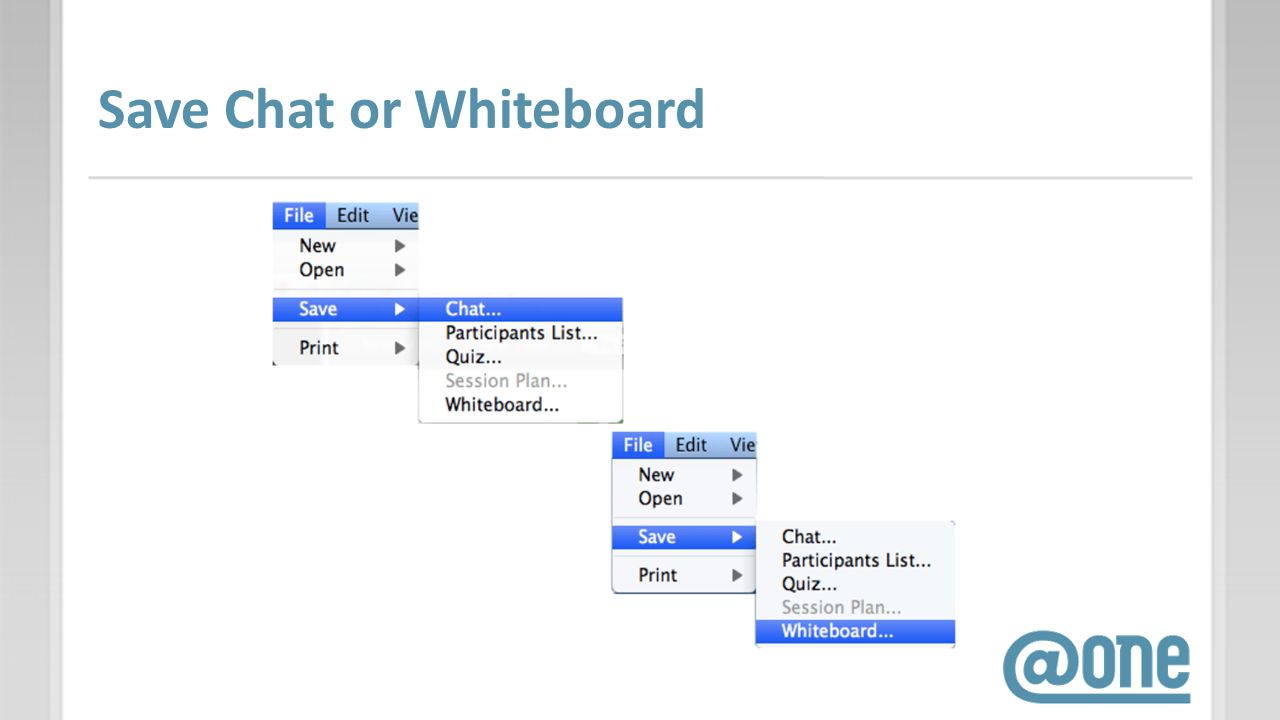Viewport: 1280px width, 720px height.
Task: Choose Participants List... in upper submenu
Action: point(521,333)
